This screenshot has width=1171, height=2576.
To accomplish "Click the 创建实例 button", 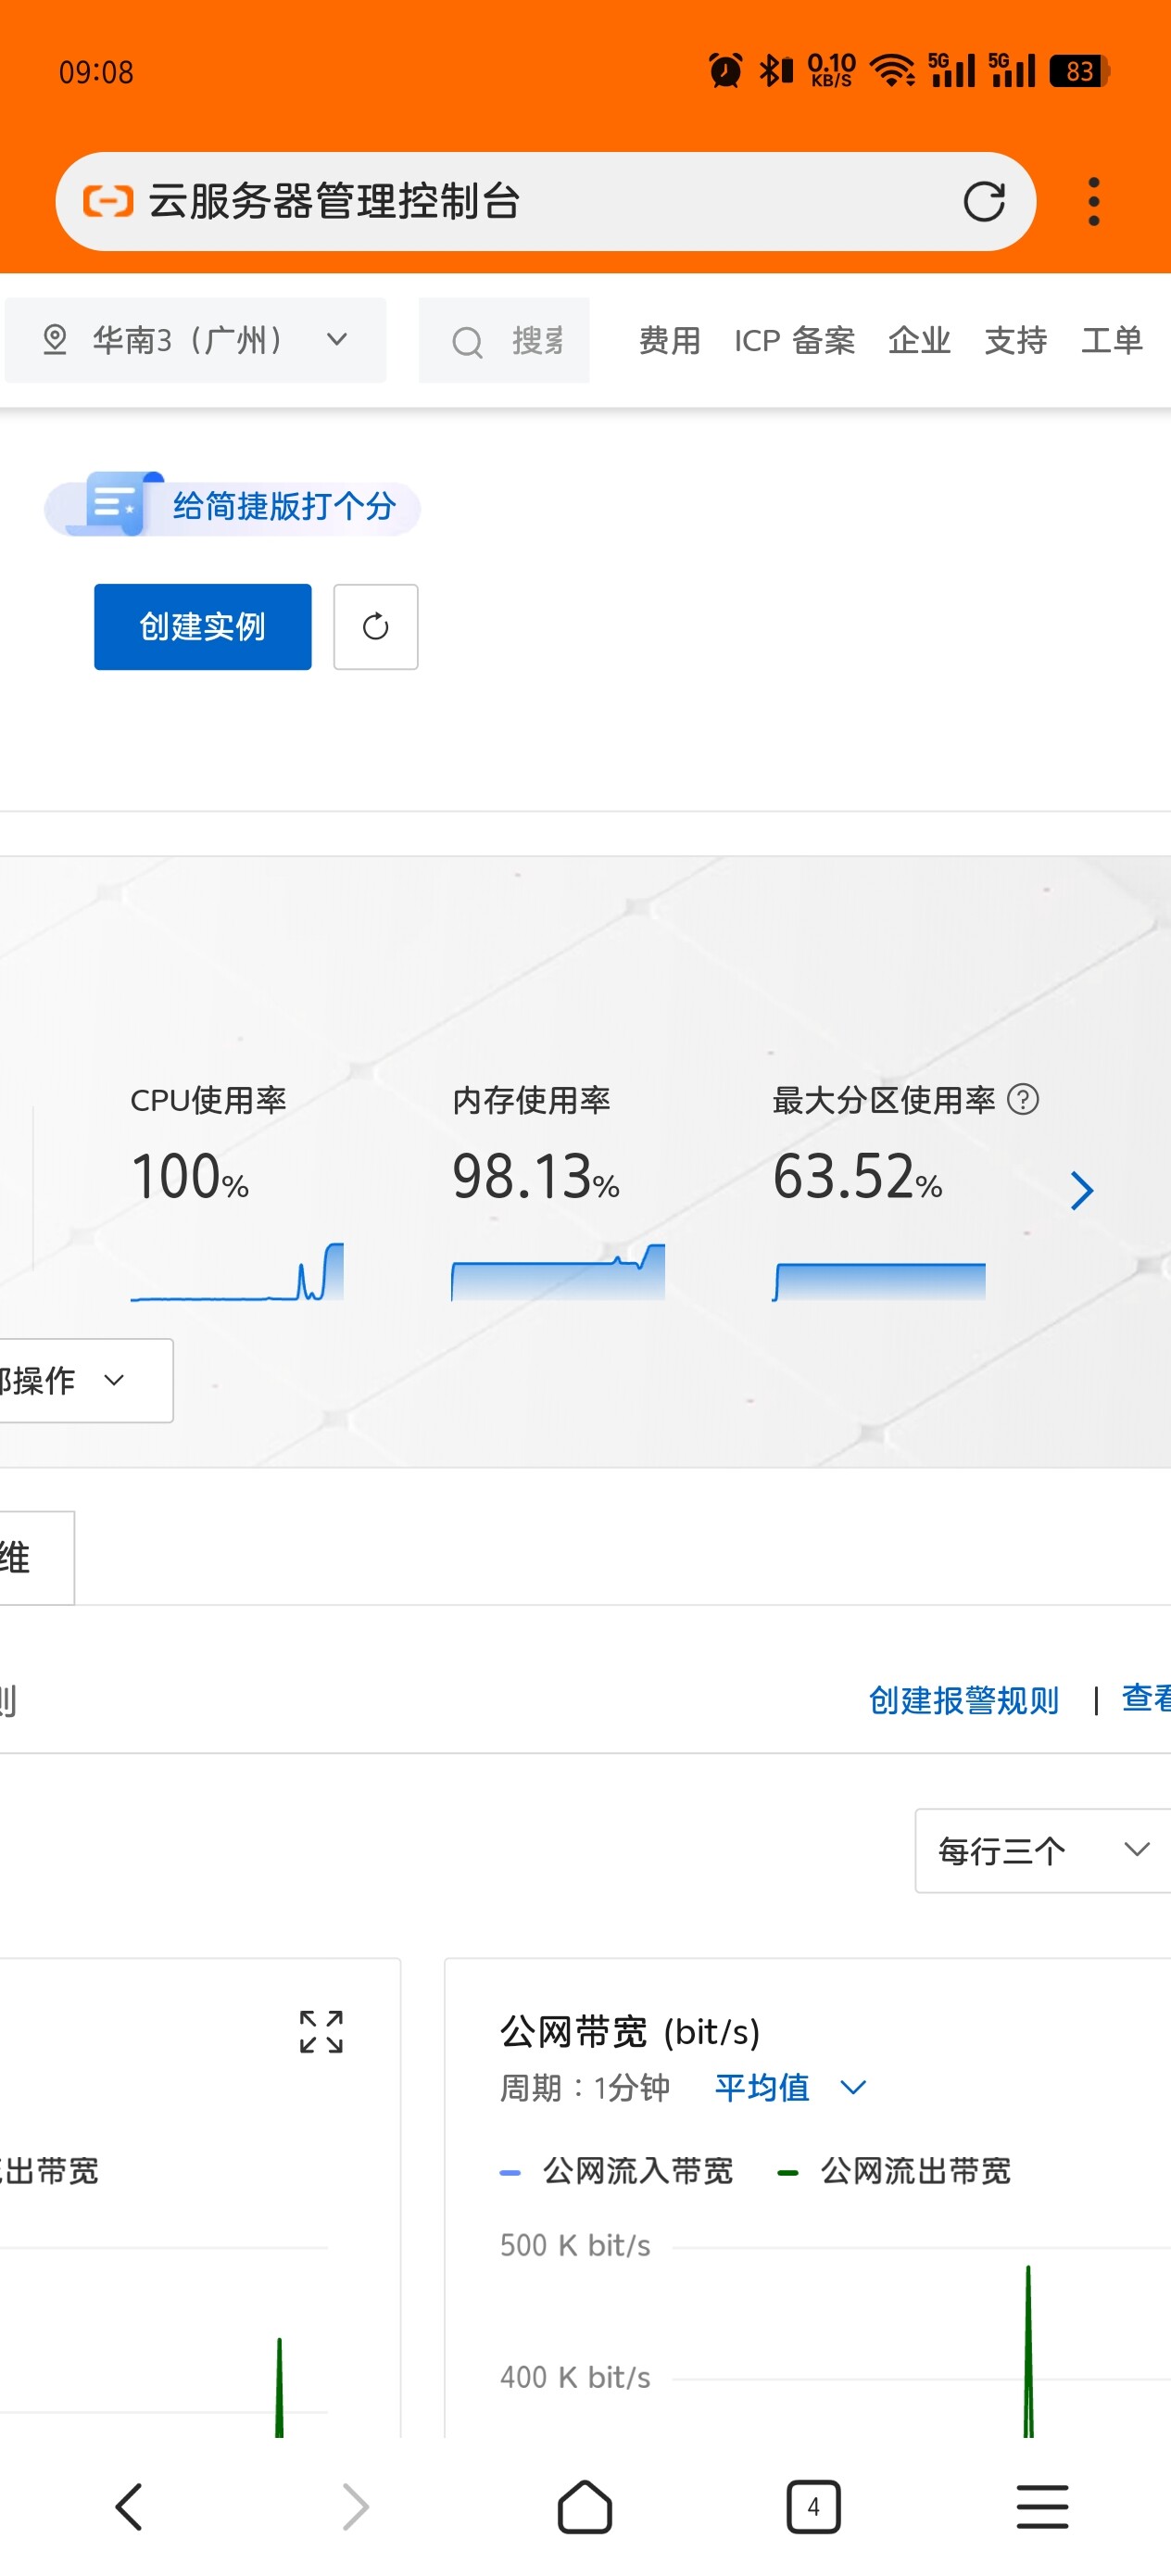I will tap(203, 627).
